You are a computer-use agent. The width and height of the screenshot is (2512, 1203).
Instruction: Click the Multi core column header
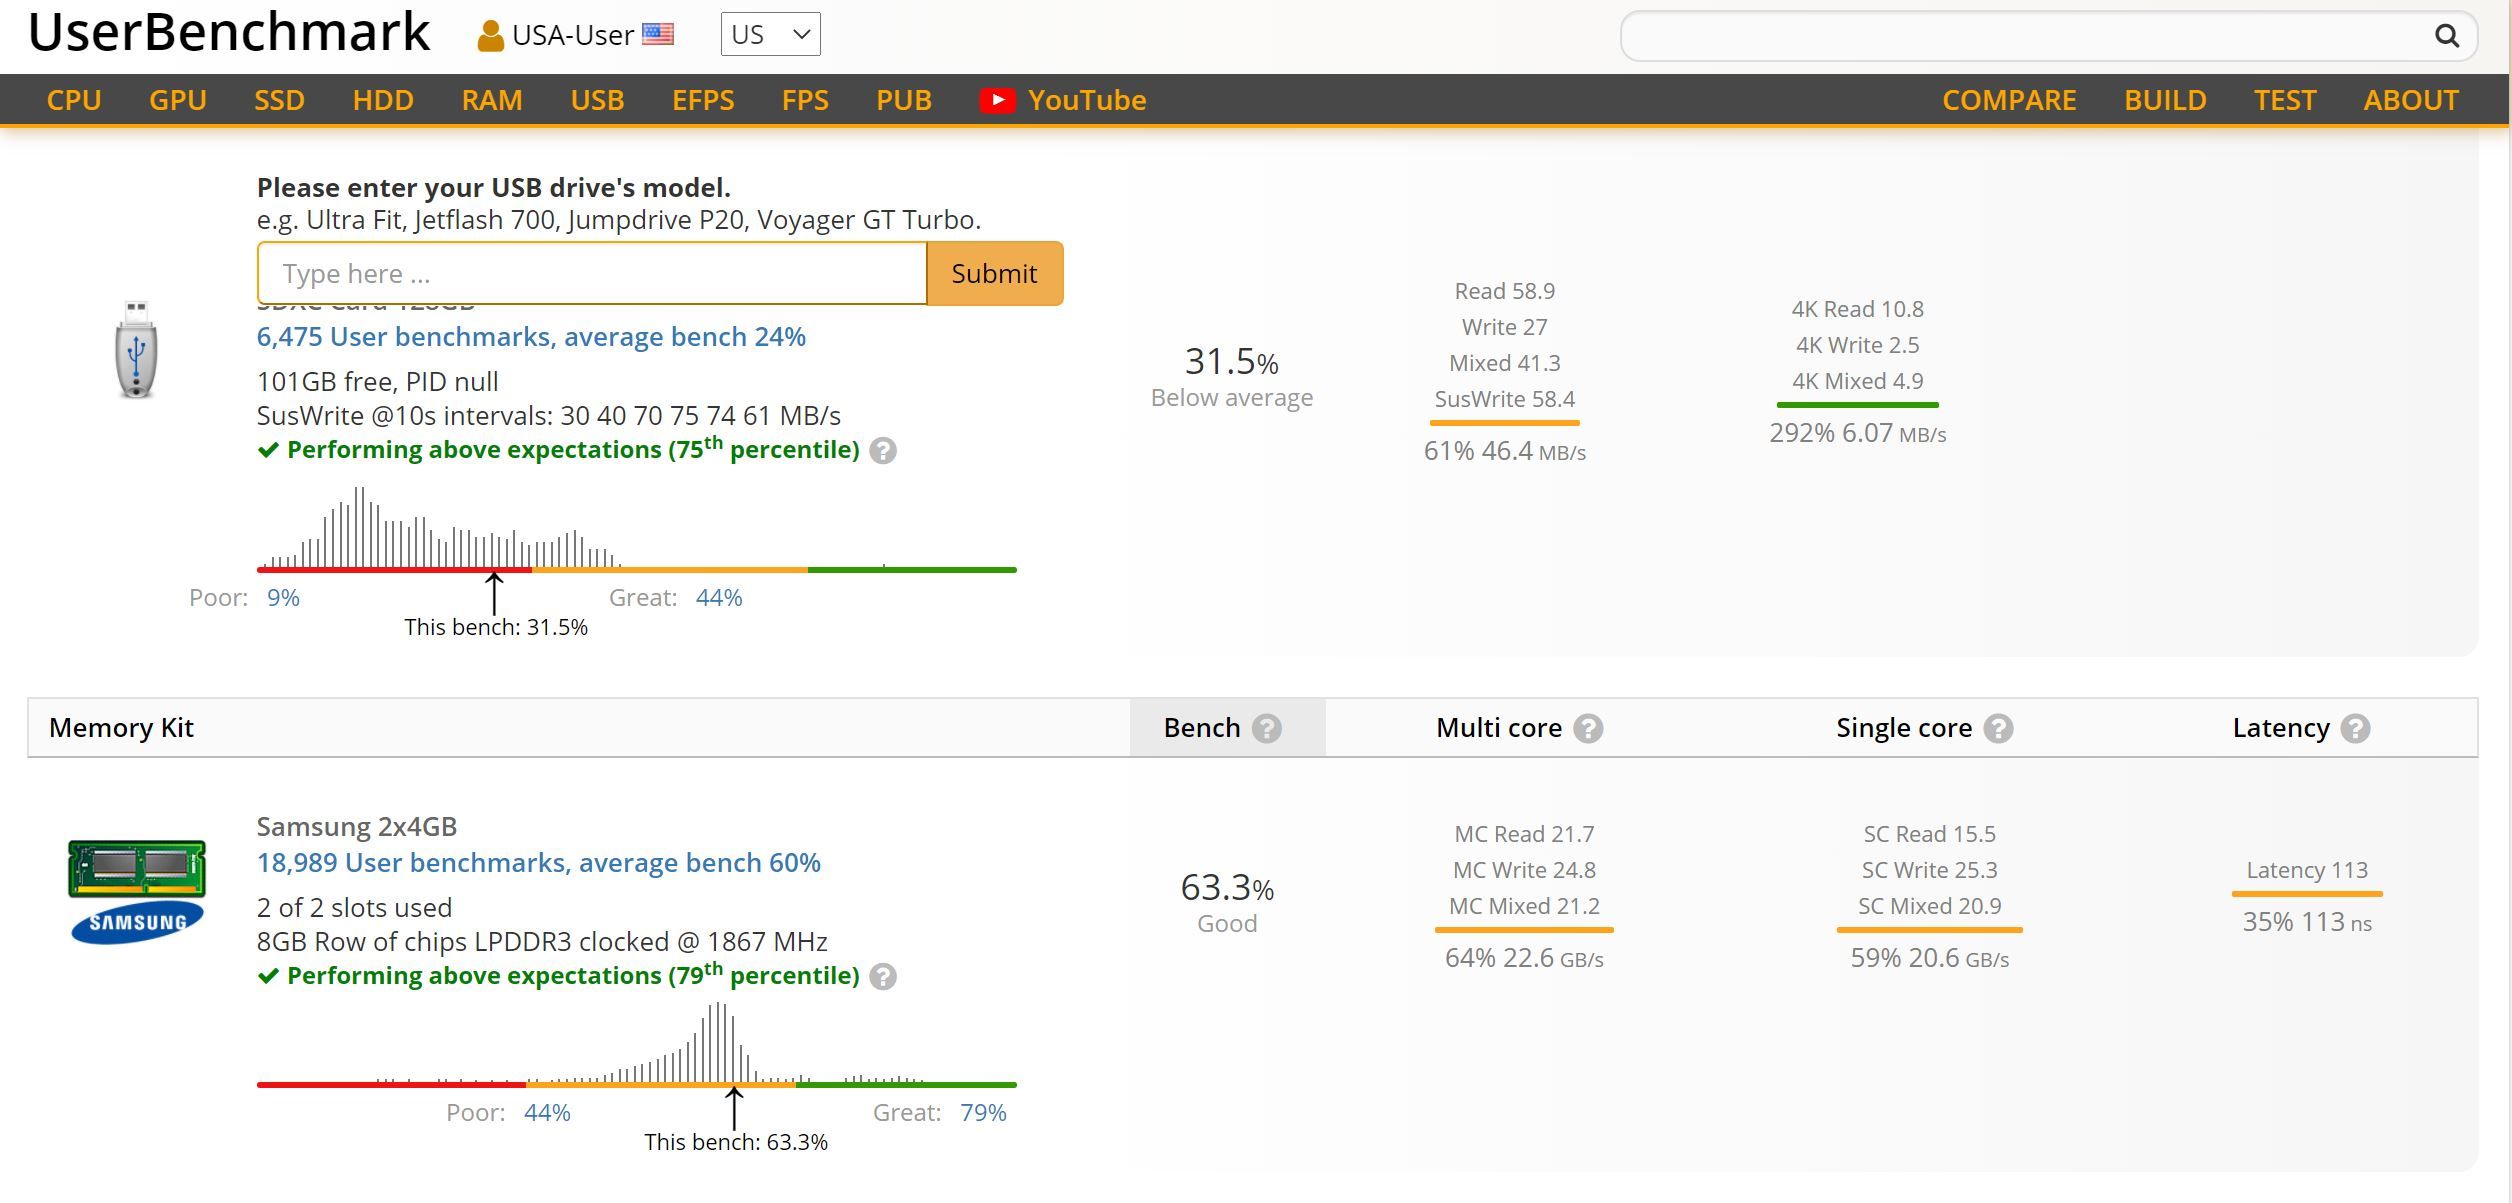tap(1499, 728)
